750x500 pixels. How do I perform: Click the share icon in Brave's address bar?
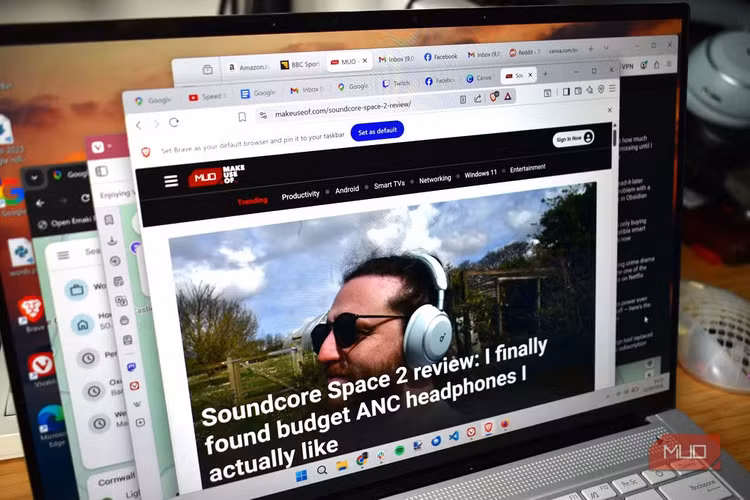coord(477,98)
